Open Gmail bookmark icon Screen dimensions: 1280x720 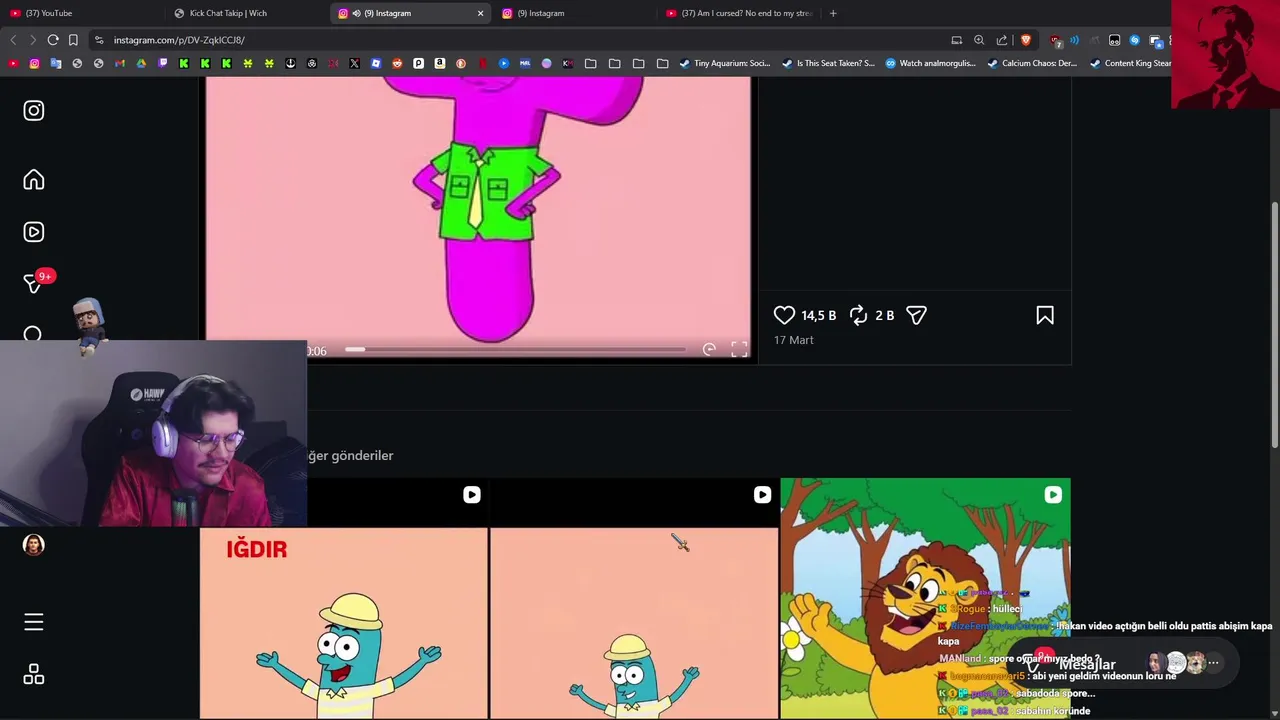[120, 63]
